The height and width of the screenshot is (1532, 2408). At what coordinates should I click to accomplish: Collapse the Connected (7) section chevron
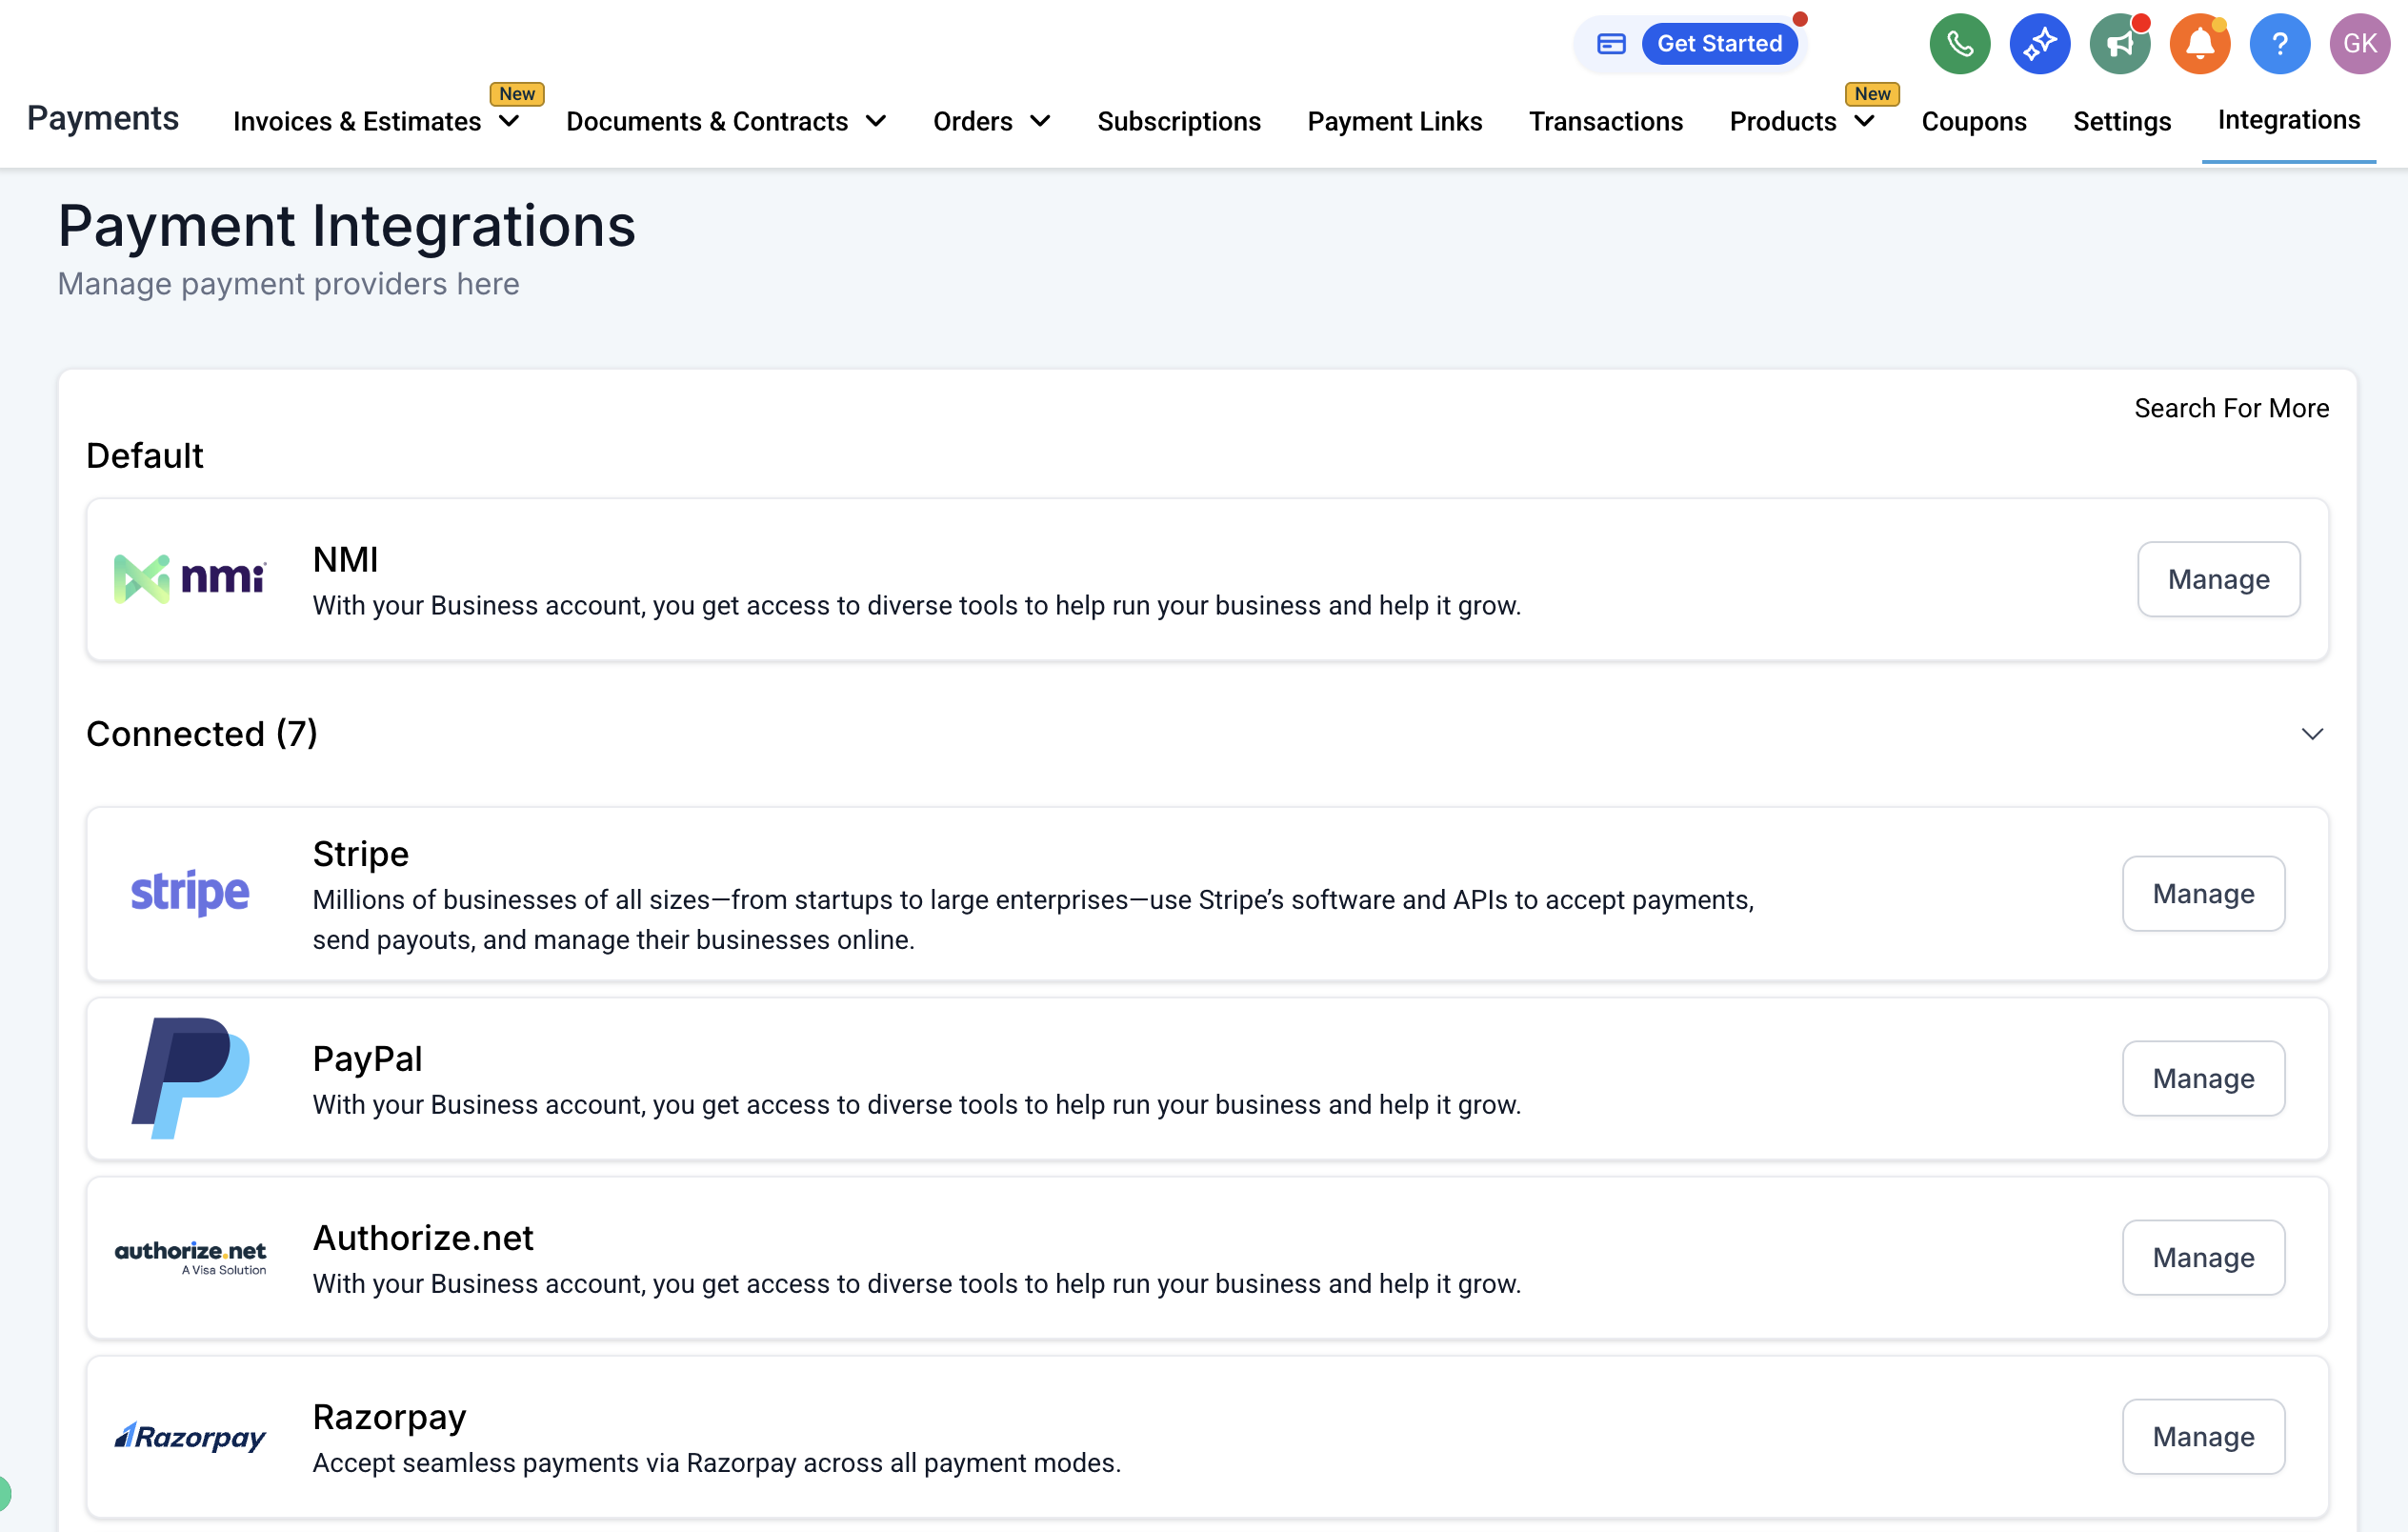pos(2312,734)
